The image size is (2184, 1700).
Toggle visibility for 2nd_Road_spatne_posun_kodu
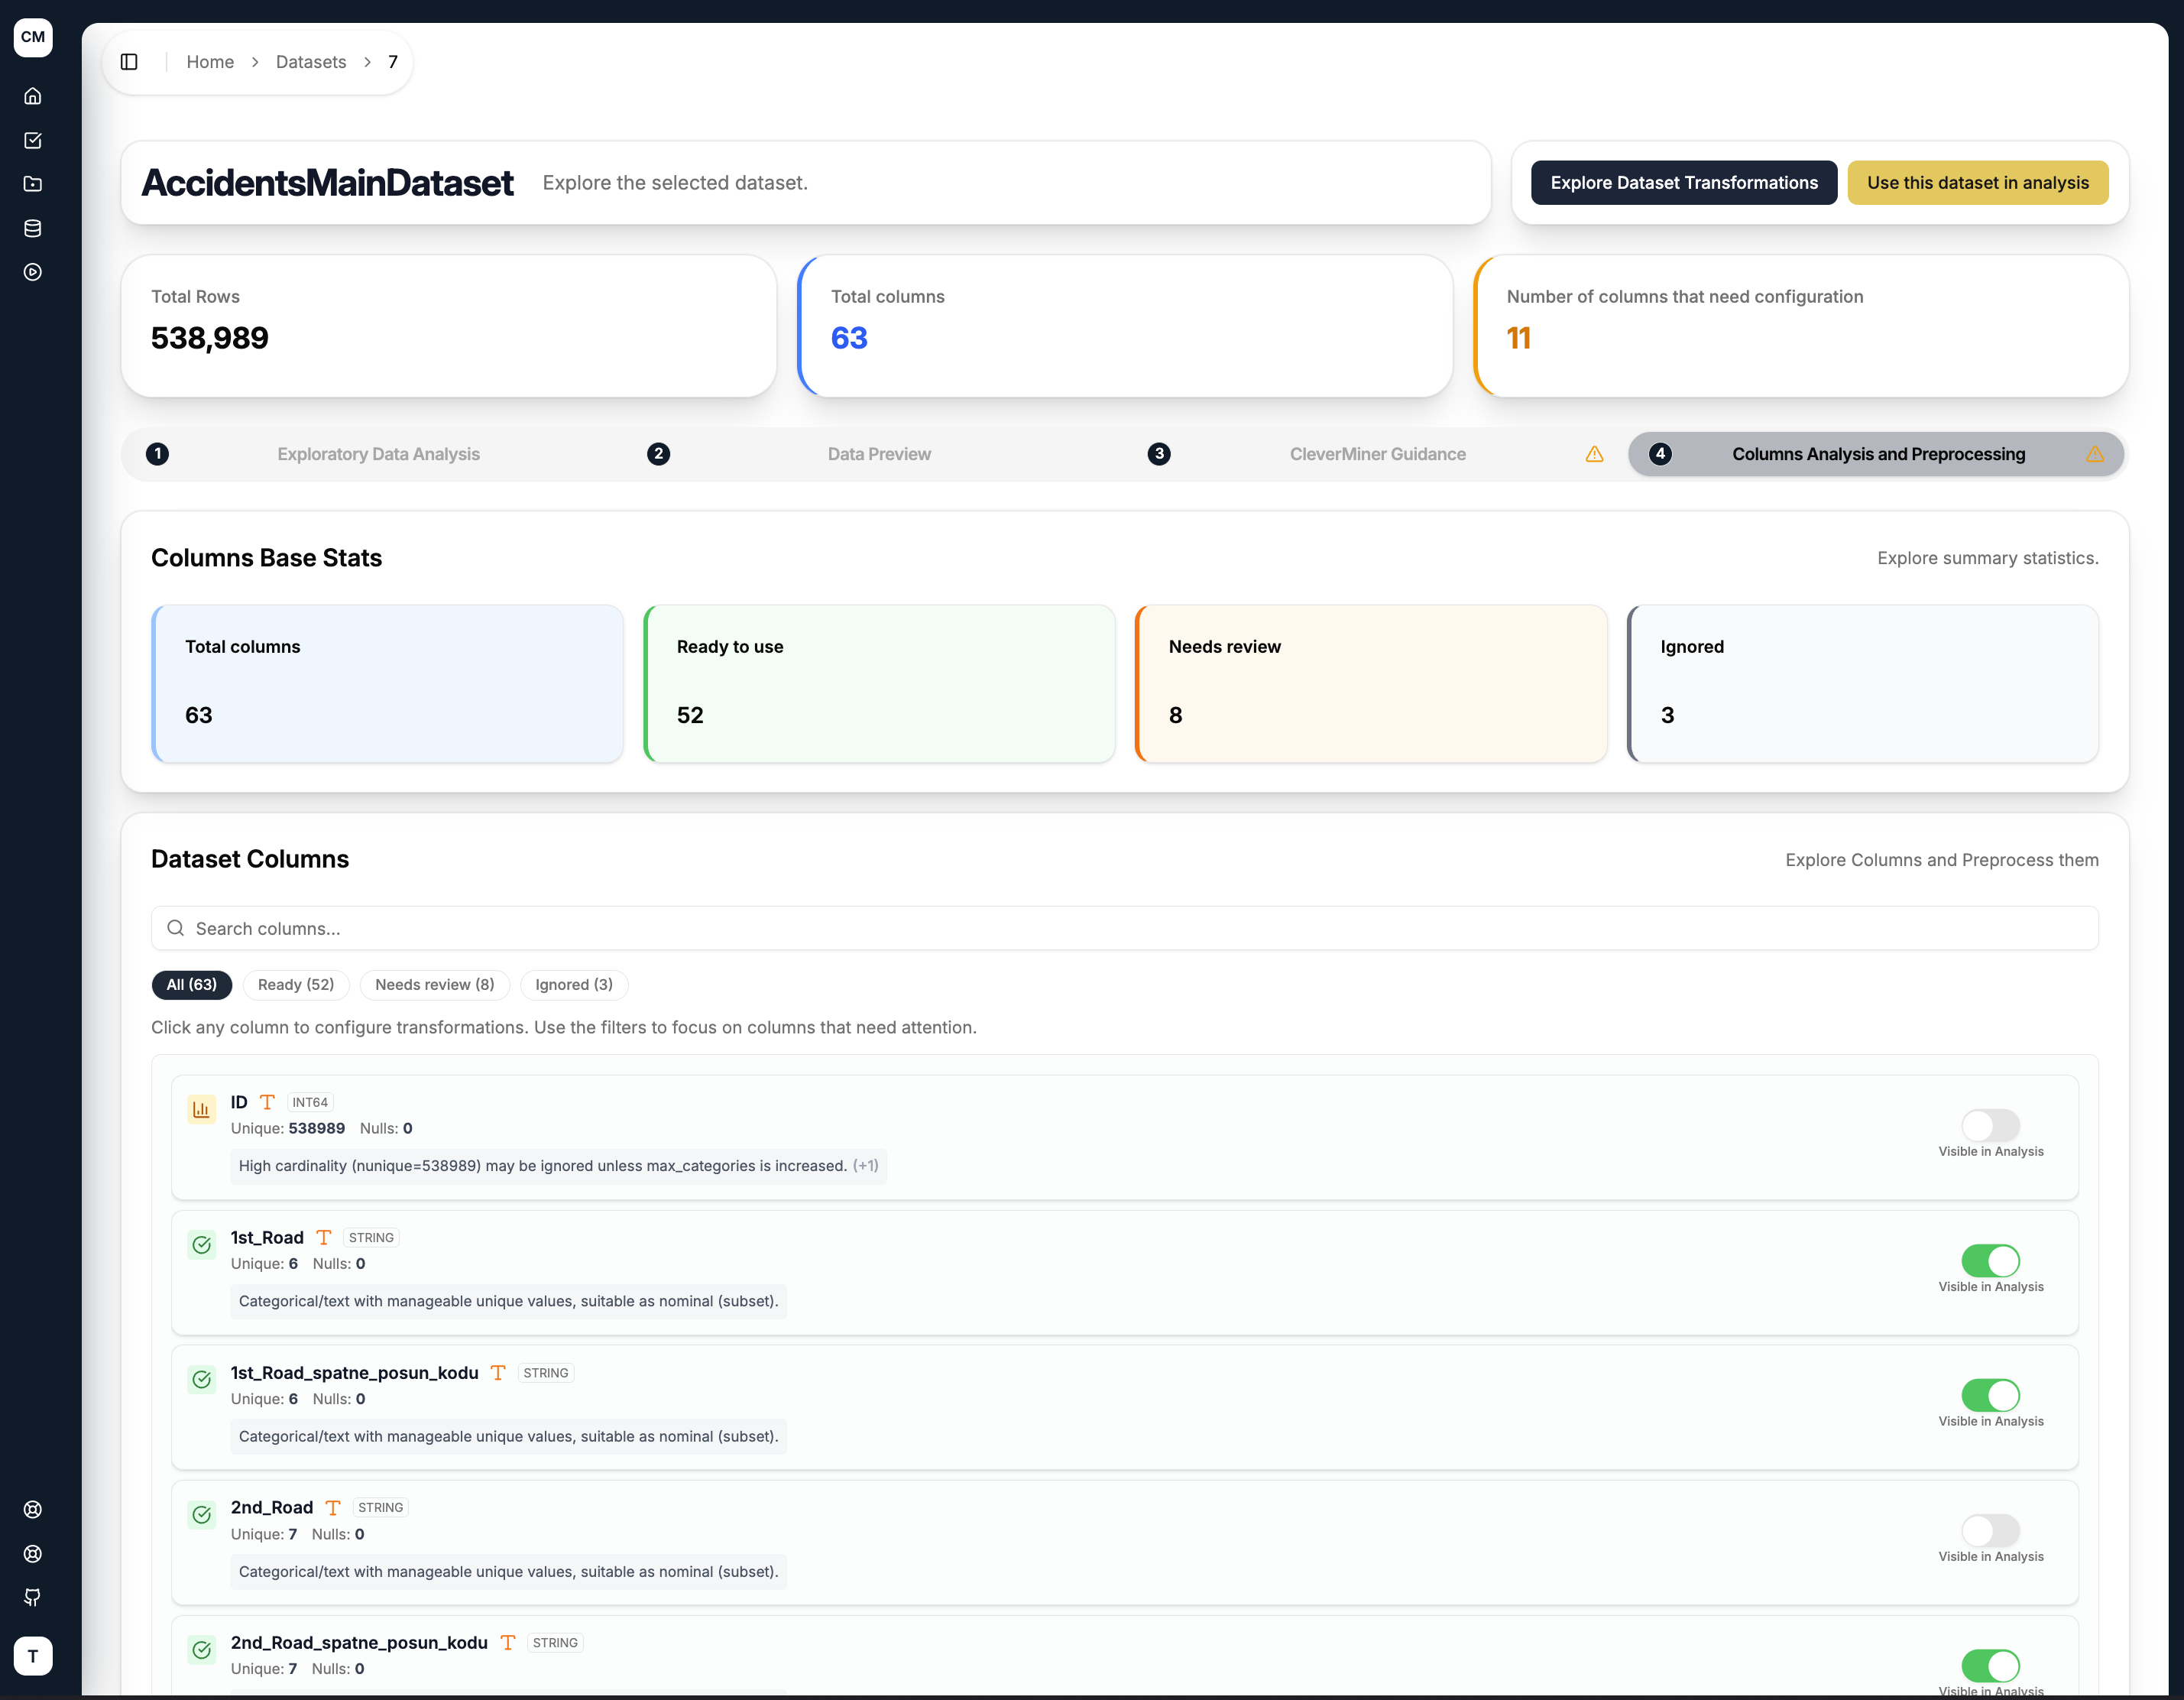pyautogui.click(x=1990, y=1665)
